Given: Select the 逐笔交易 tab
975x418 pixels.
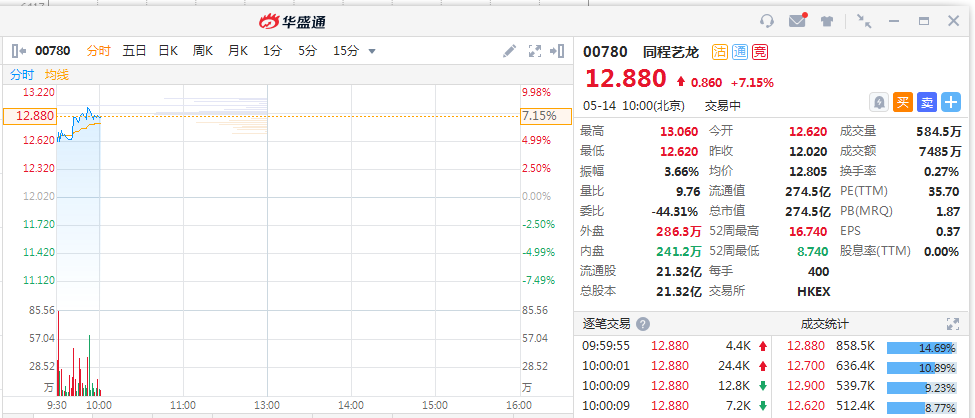Looking at the screenshot, I should click(606, 324).
